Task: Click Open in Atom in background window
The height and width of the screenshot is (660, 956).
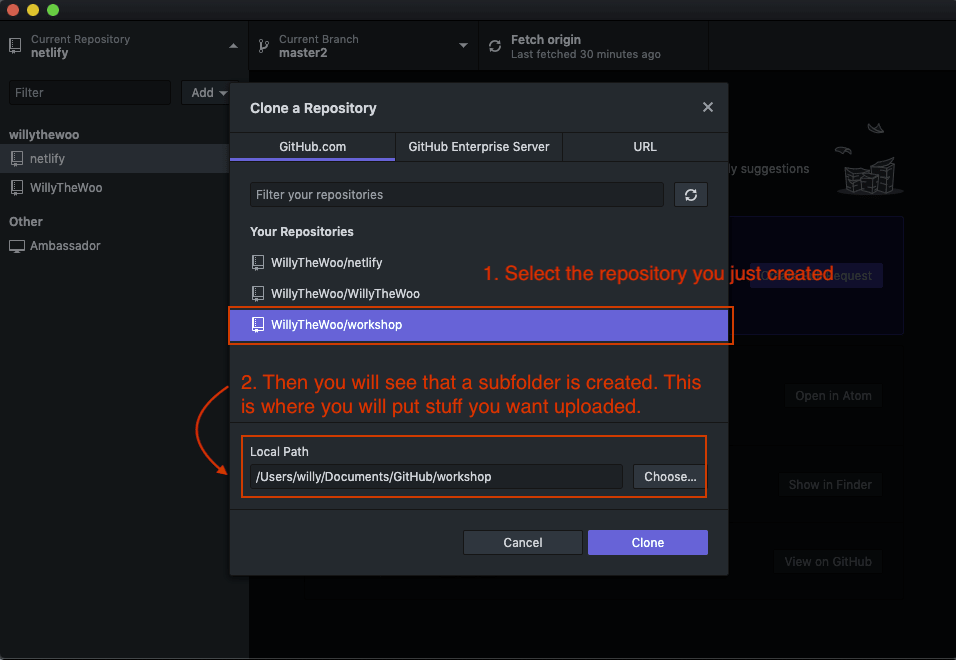Action: click(833, 396)
